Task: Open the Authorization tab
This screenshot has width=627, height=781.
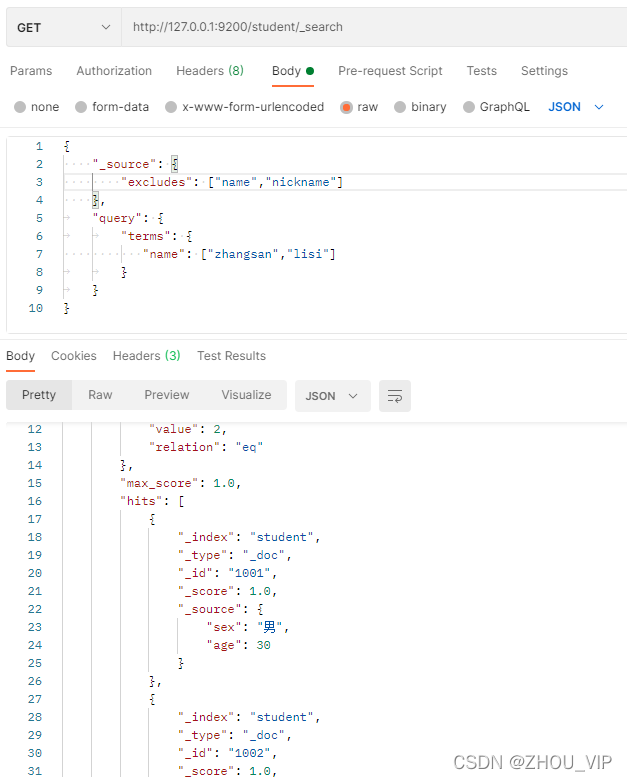Action: click(114, 71)
